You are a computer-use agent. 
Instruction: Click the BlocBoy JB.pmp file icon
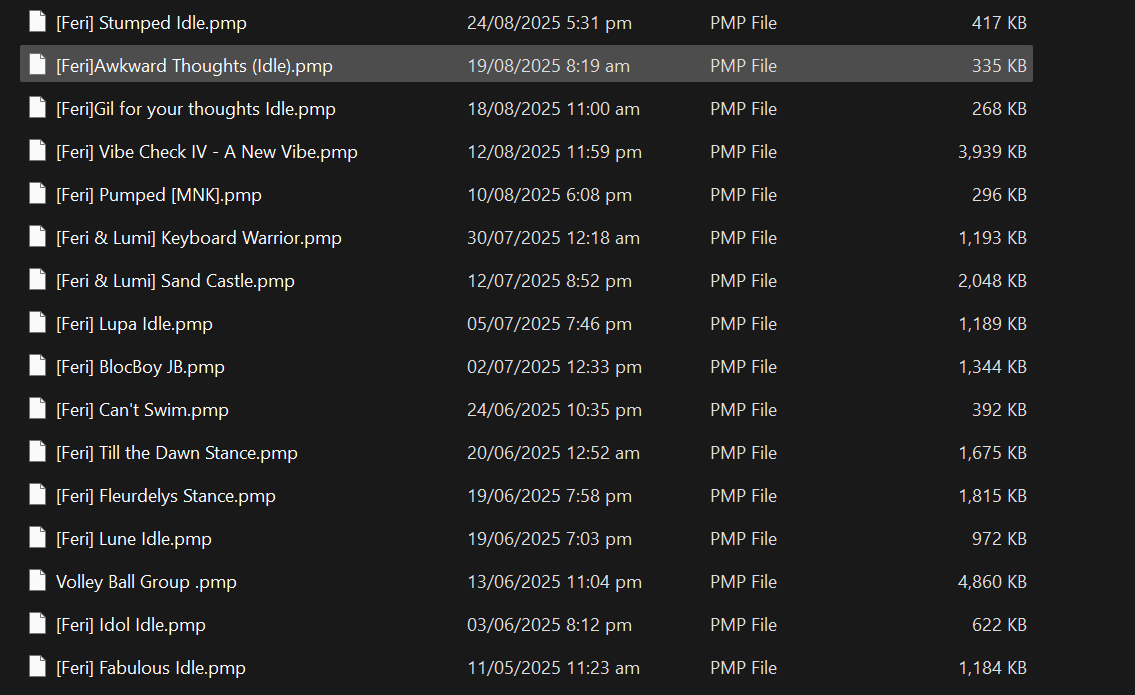[38, 366]
